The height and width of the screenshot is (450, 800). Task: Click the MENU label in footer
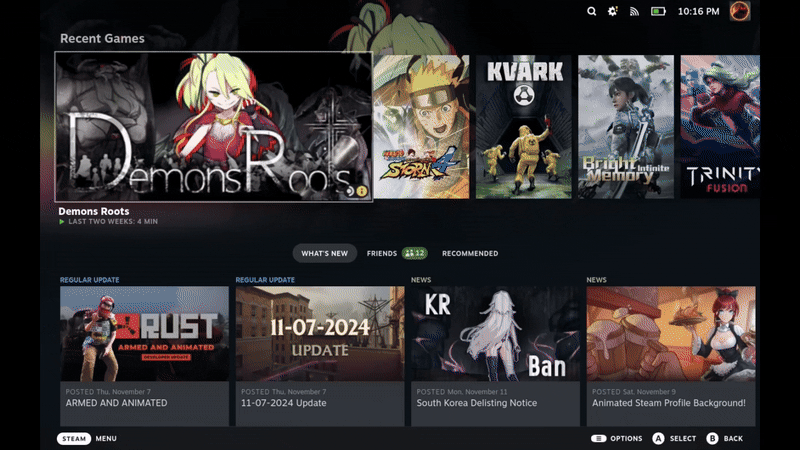[106, 439]
